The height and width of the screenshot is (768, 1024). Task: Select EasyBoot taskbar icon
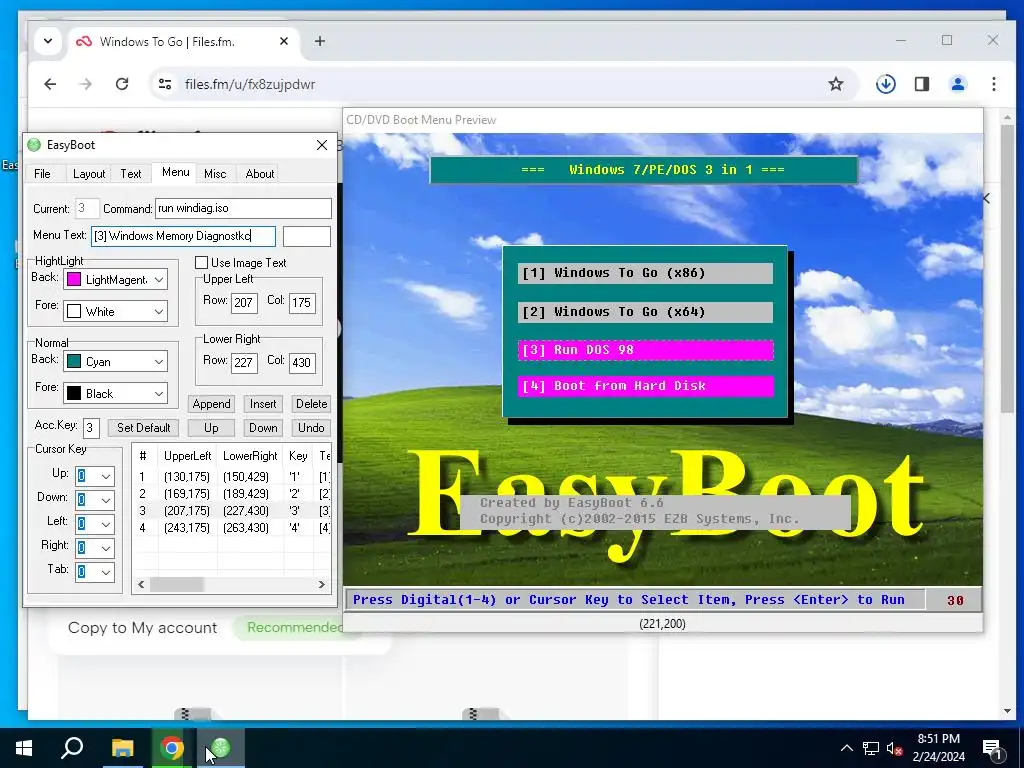(x=221, y=748)
